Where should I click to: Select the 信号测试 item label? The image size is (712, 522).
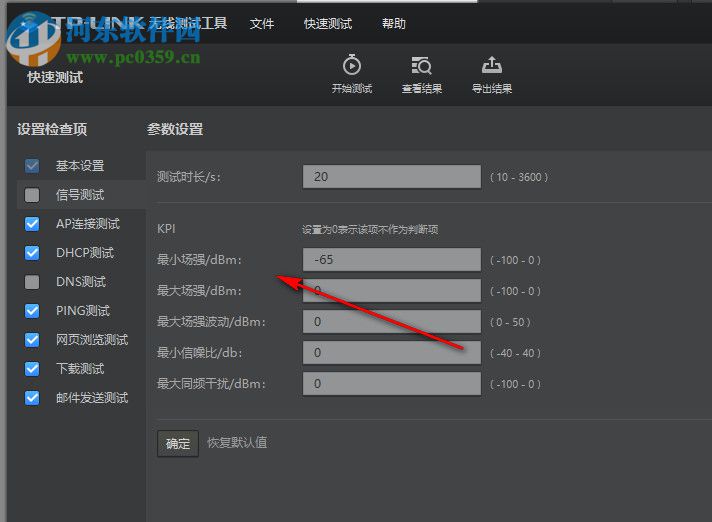[x=80, y=195]
